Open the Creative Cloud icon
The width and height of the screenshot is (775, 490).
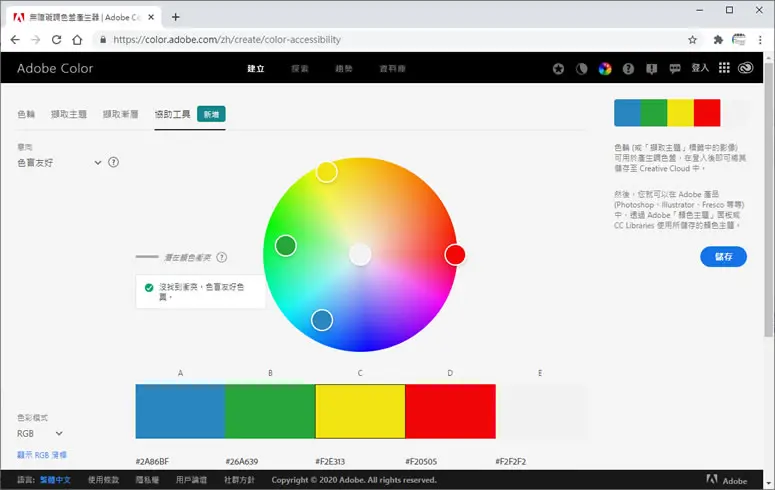(x=746, y=68)
